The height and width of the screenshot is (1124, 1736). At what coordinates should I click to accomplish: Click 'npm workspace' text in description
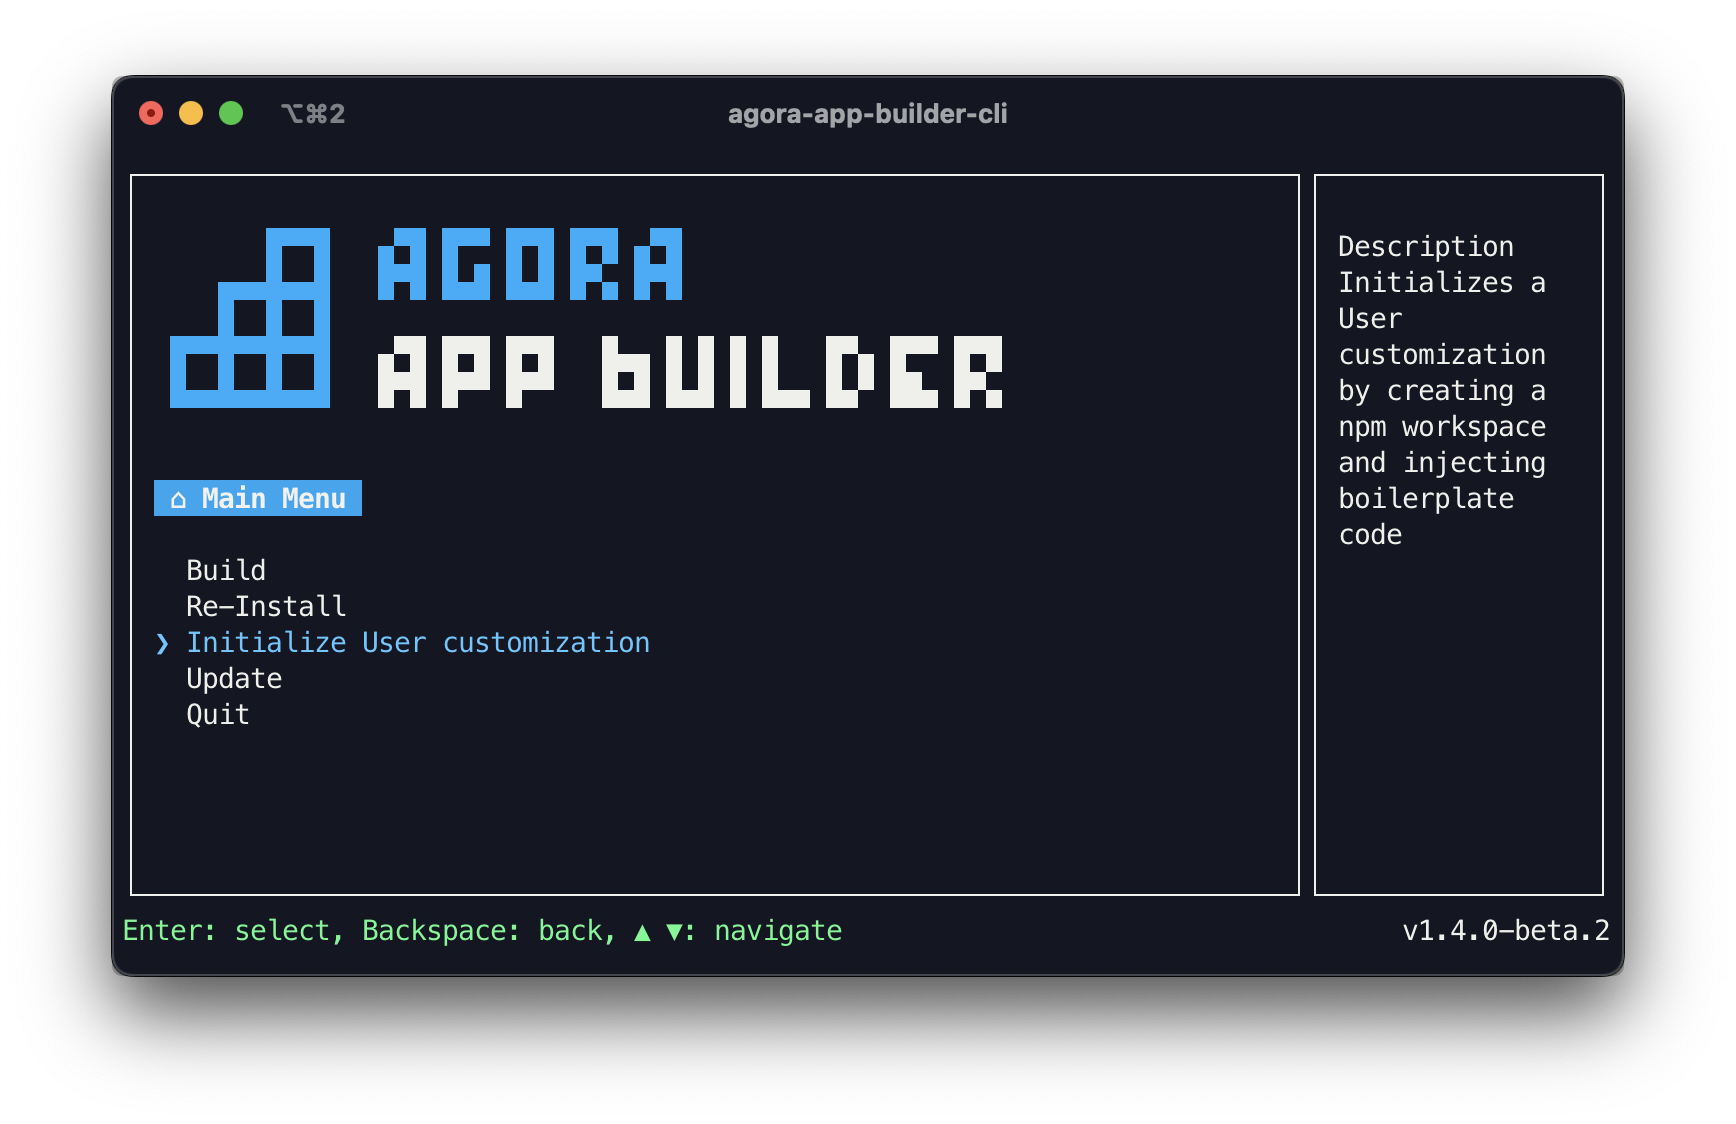[x=1442, y=426]
